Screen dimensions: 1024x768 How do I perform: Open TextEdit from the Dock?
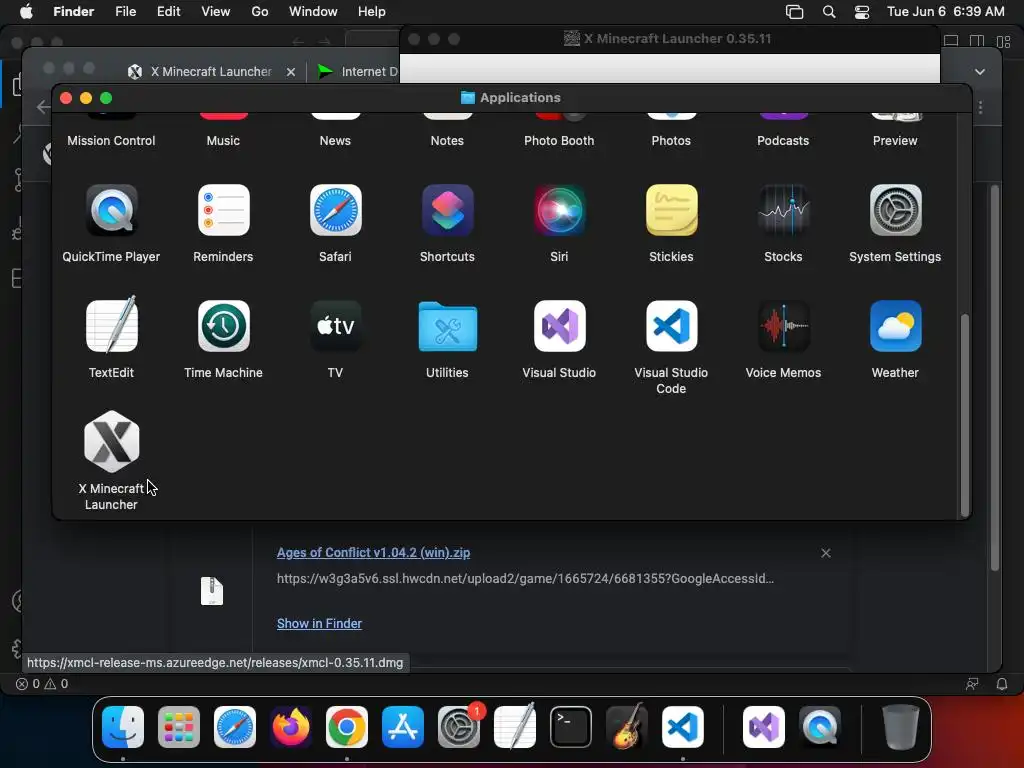(x=515, y=727)
